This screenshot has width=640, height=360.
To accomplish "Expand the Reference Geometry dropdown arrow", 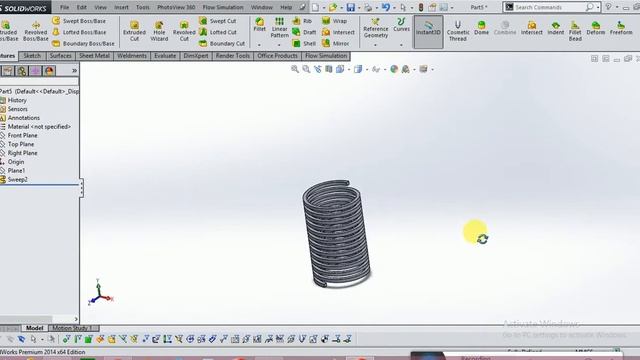I will [x=376, y=45].
